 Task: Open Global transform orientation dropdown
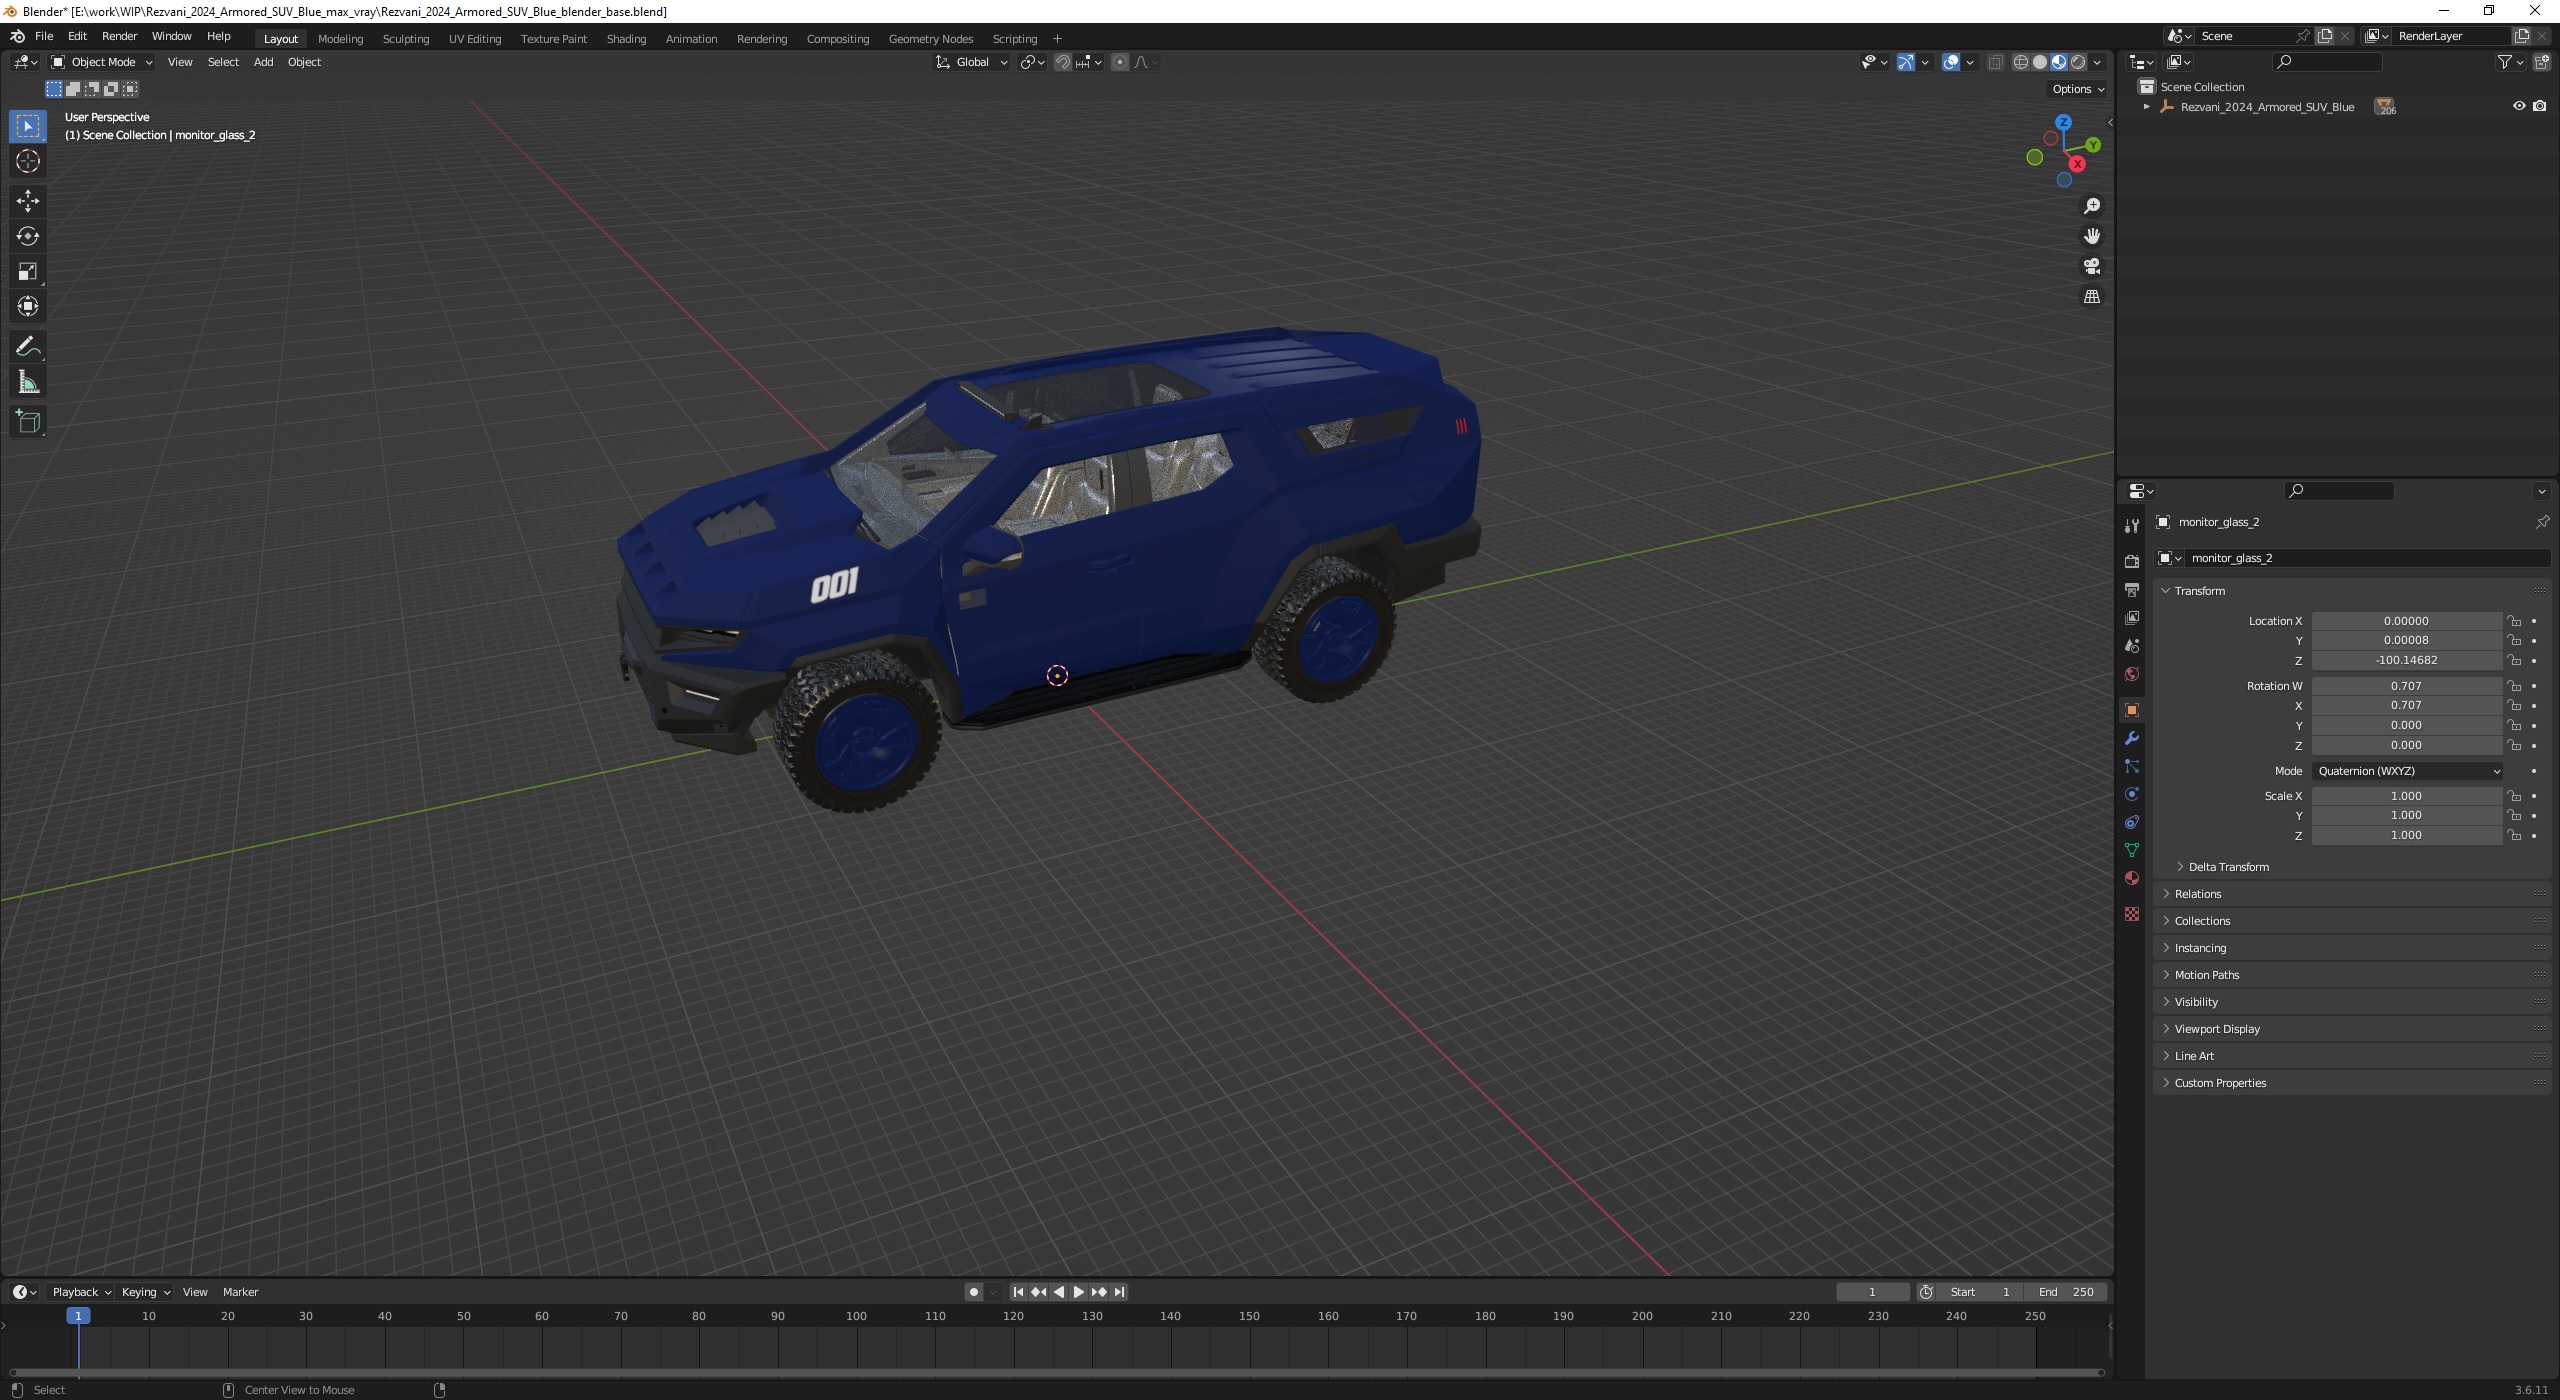click(971, 62)
